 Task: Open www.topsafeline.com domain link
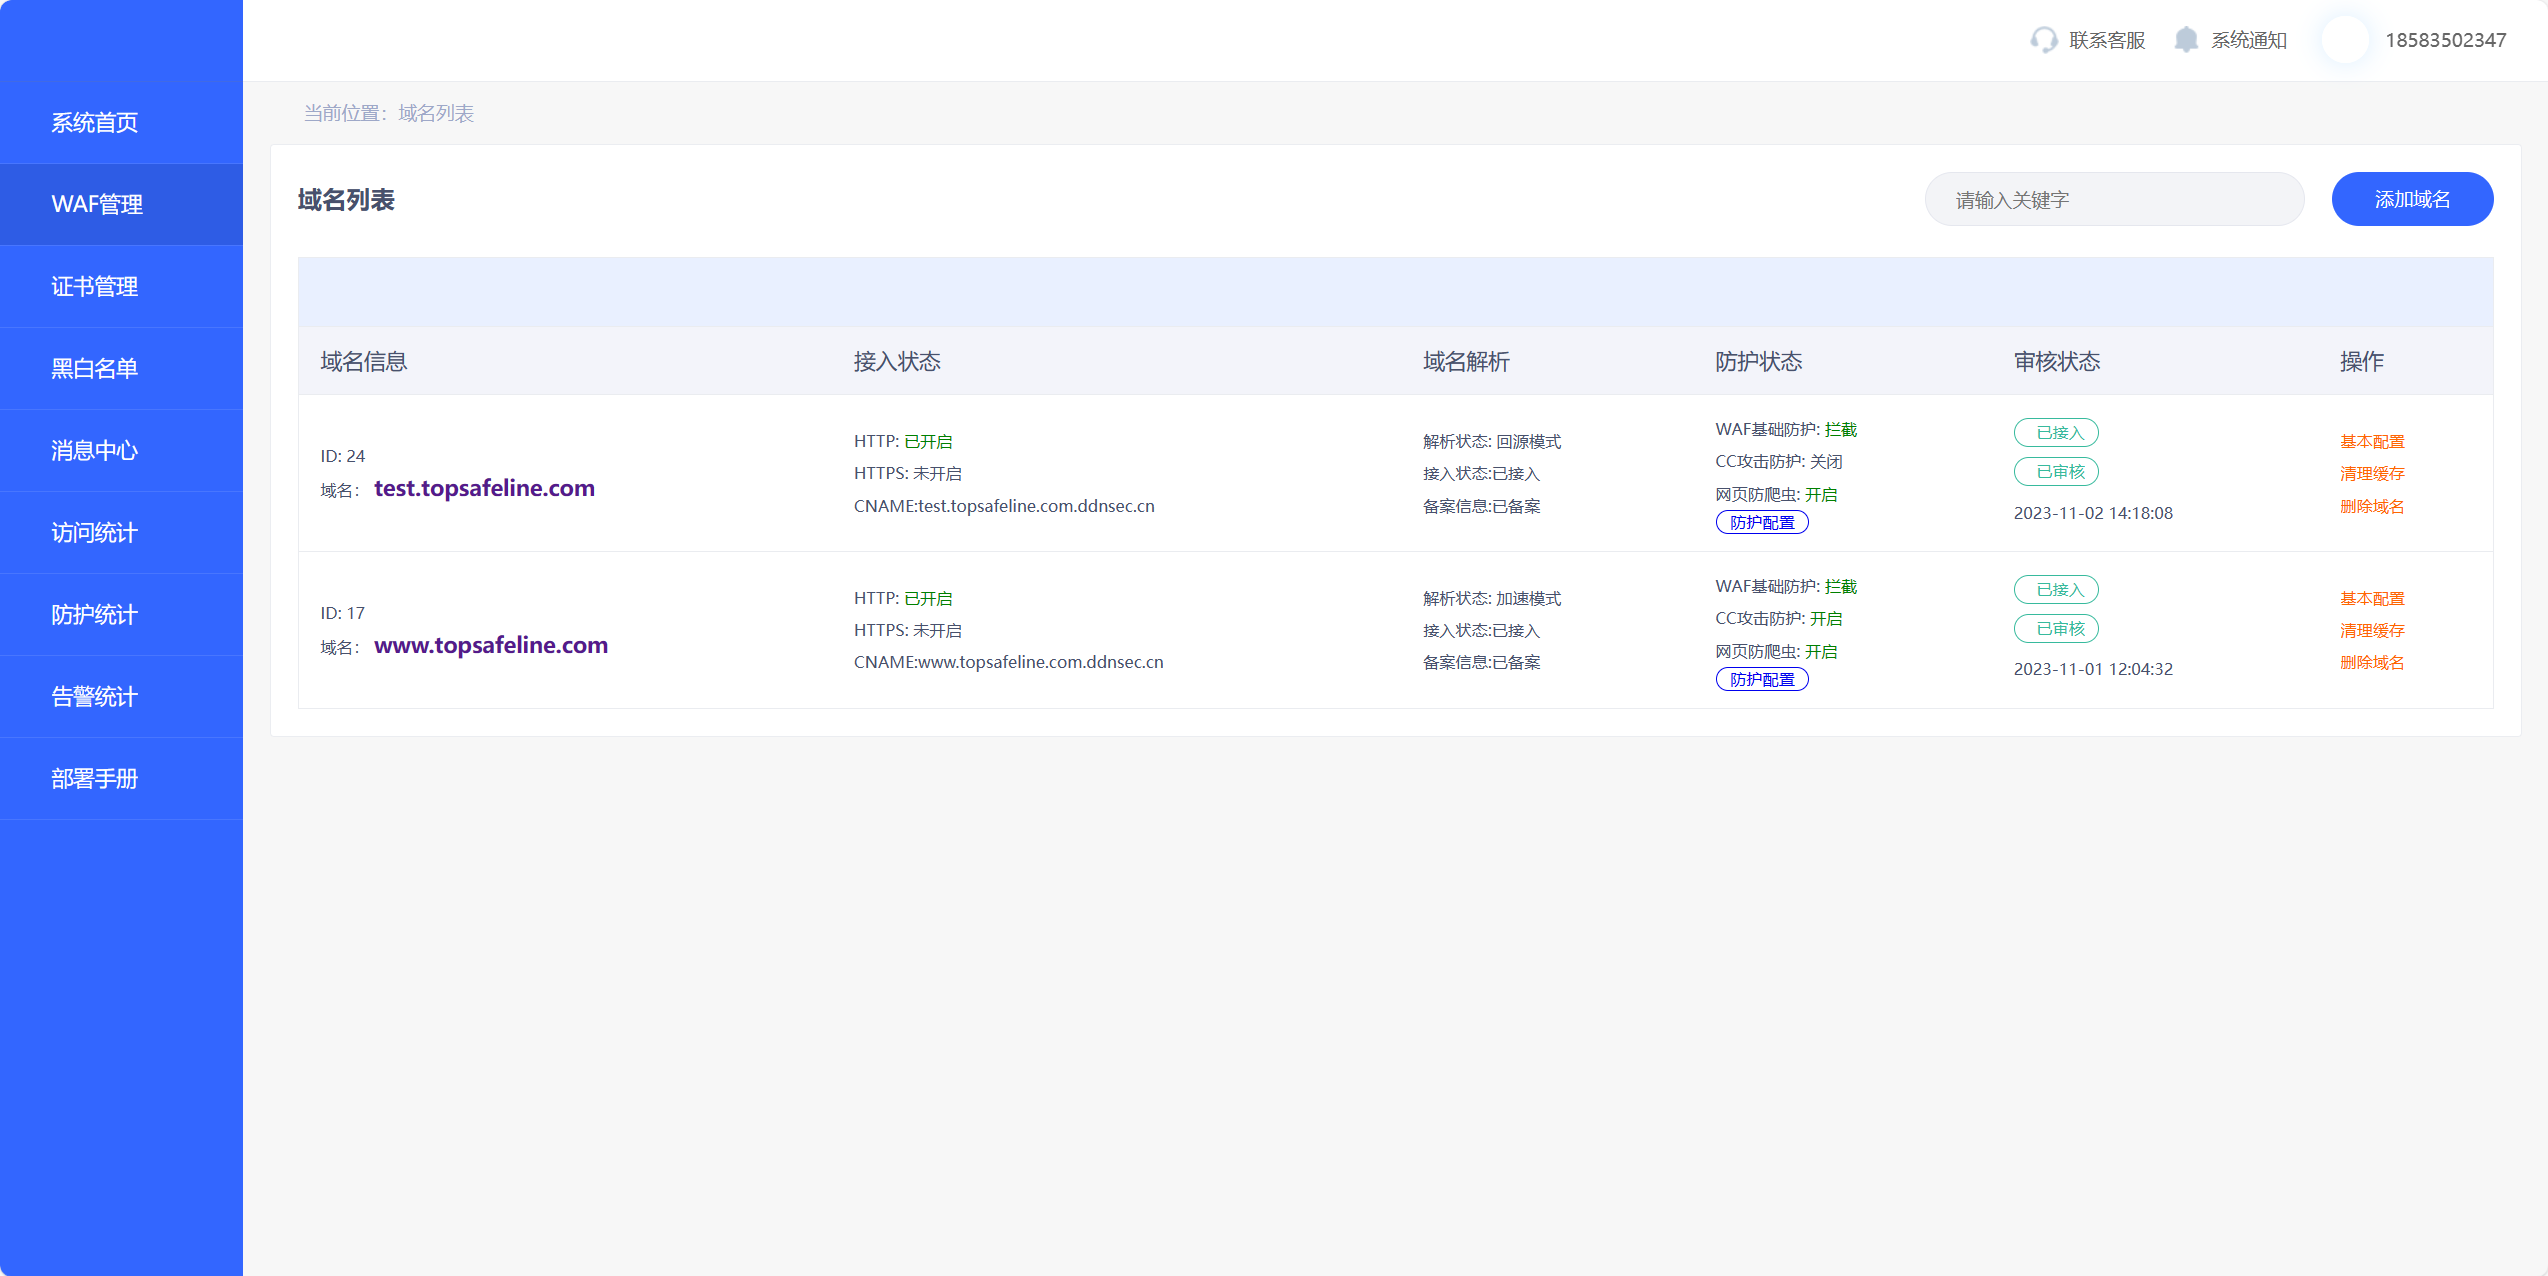(x=490, y=645)
